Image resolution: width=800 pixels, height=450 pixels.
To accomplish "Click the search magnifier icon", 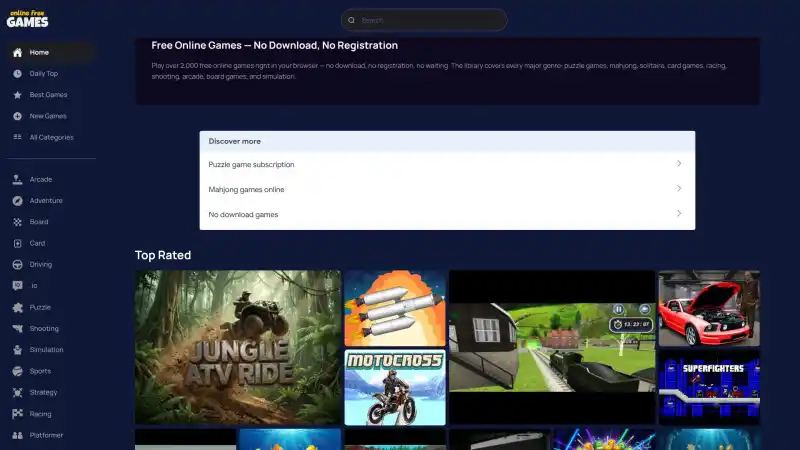I will pos(351,20).
